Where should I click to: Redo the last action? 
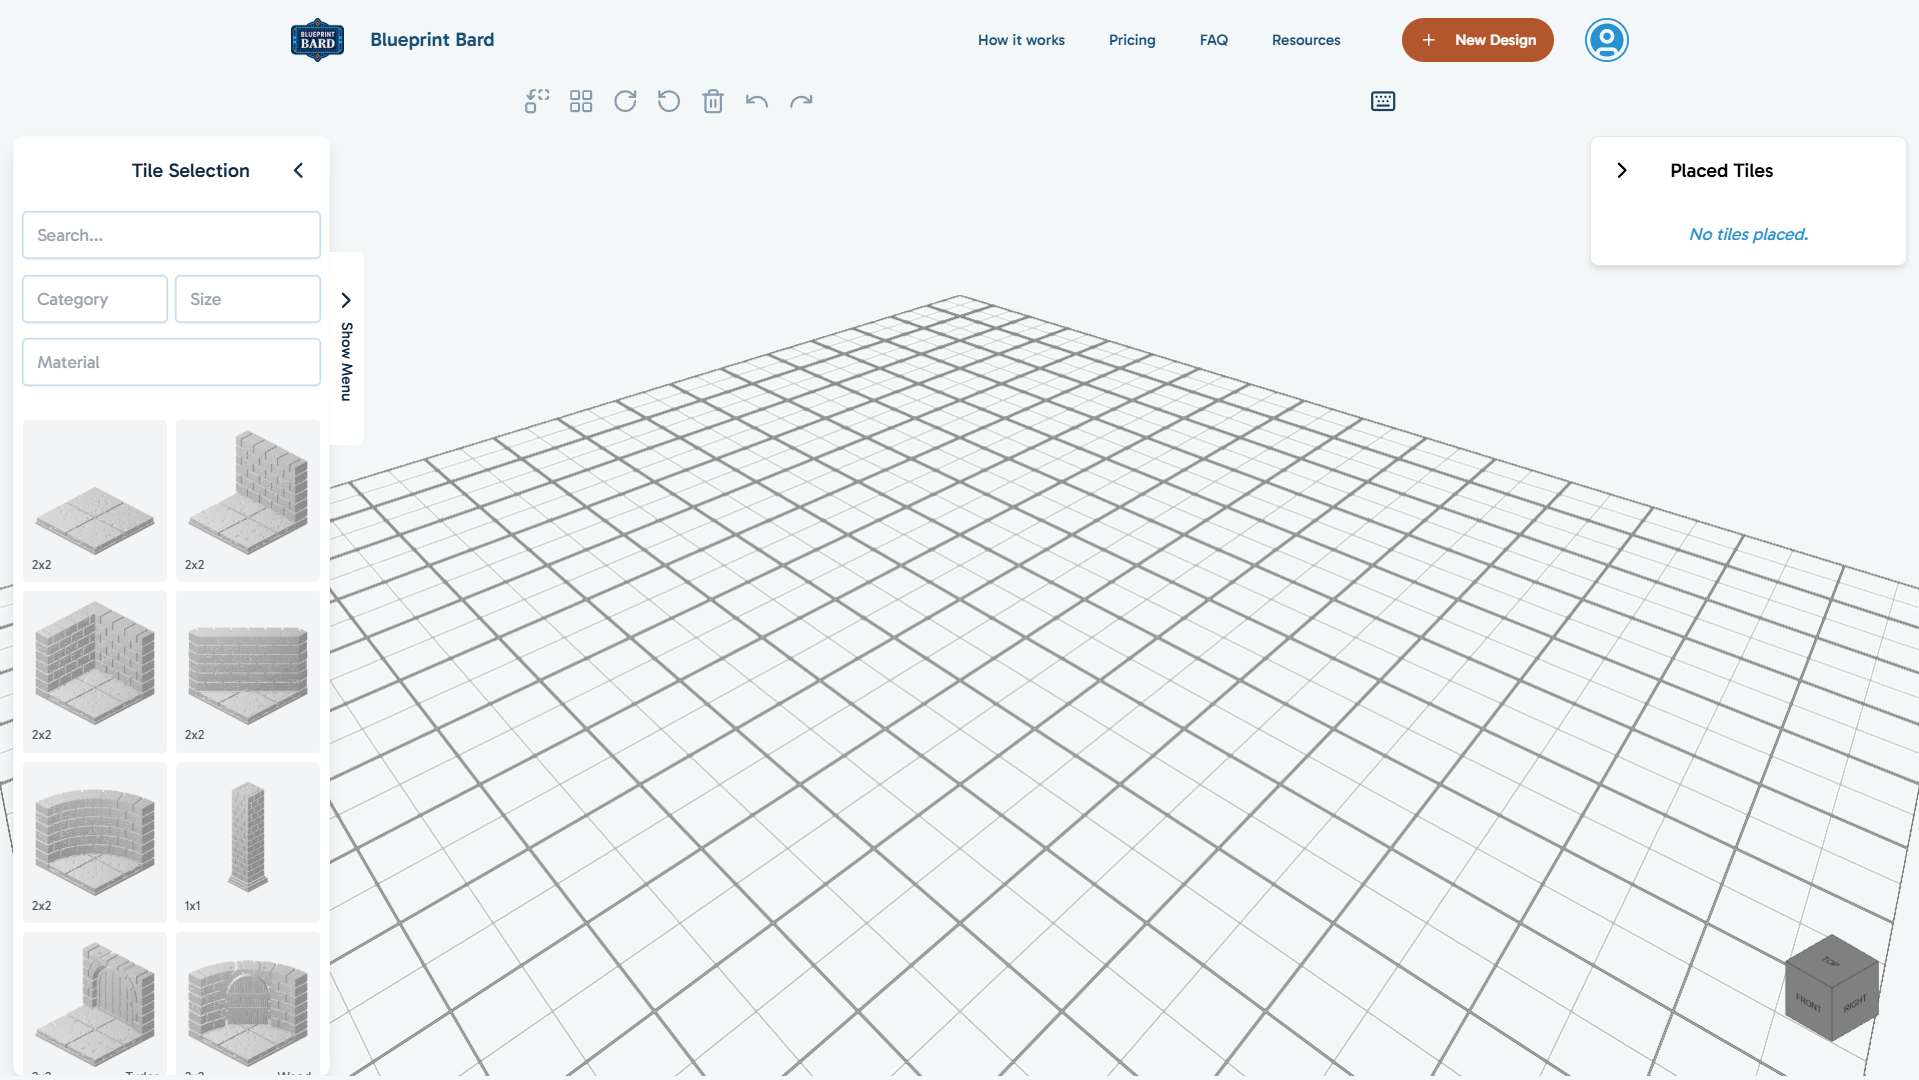[801, 101]
